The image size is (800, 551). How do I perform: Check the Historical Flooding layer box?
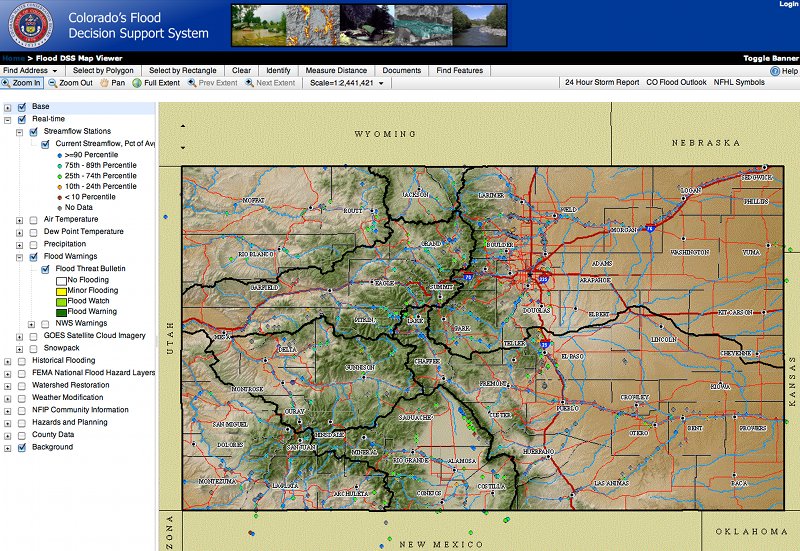coord(22,360)
